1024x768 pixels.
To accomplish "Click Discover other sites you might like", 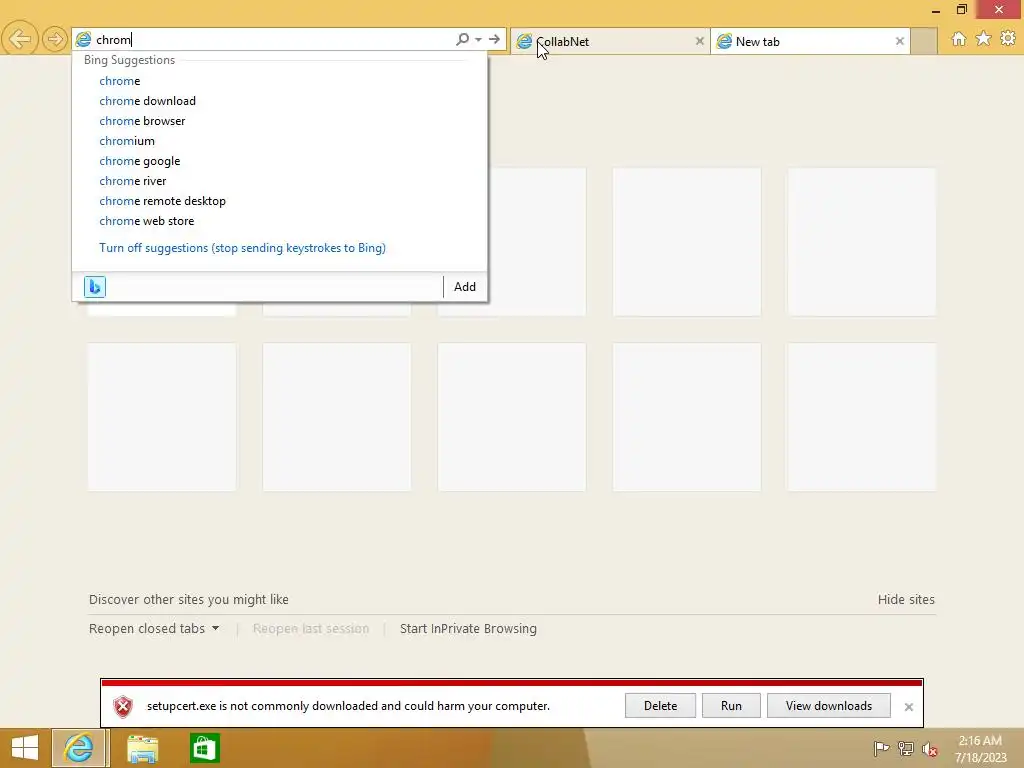I will (189, 600).
